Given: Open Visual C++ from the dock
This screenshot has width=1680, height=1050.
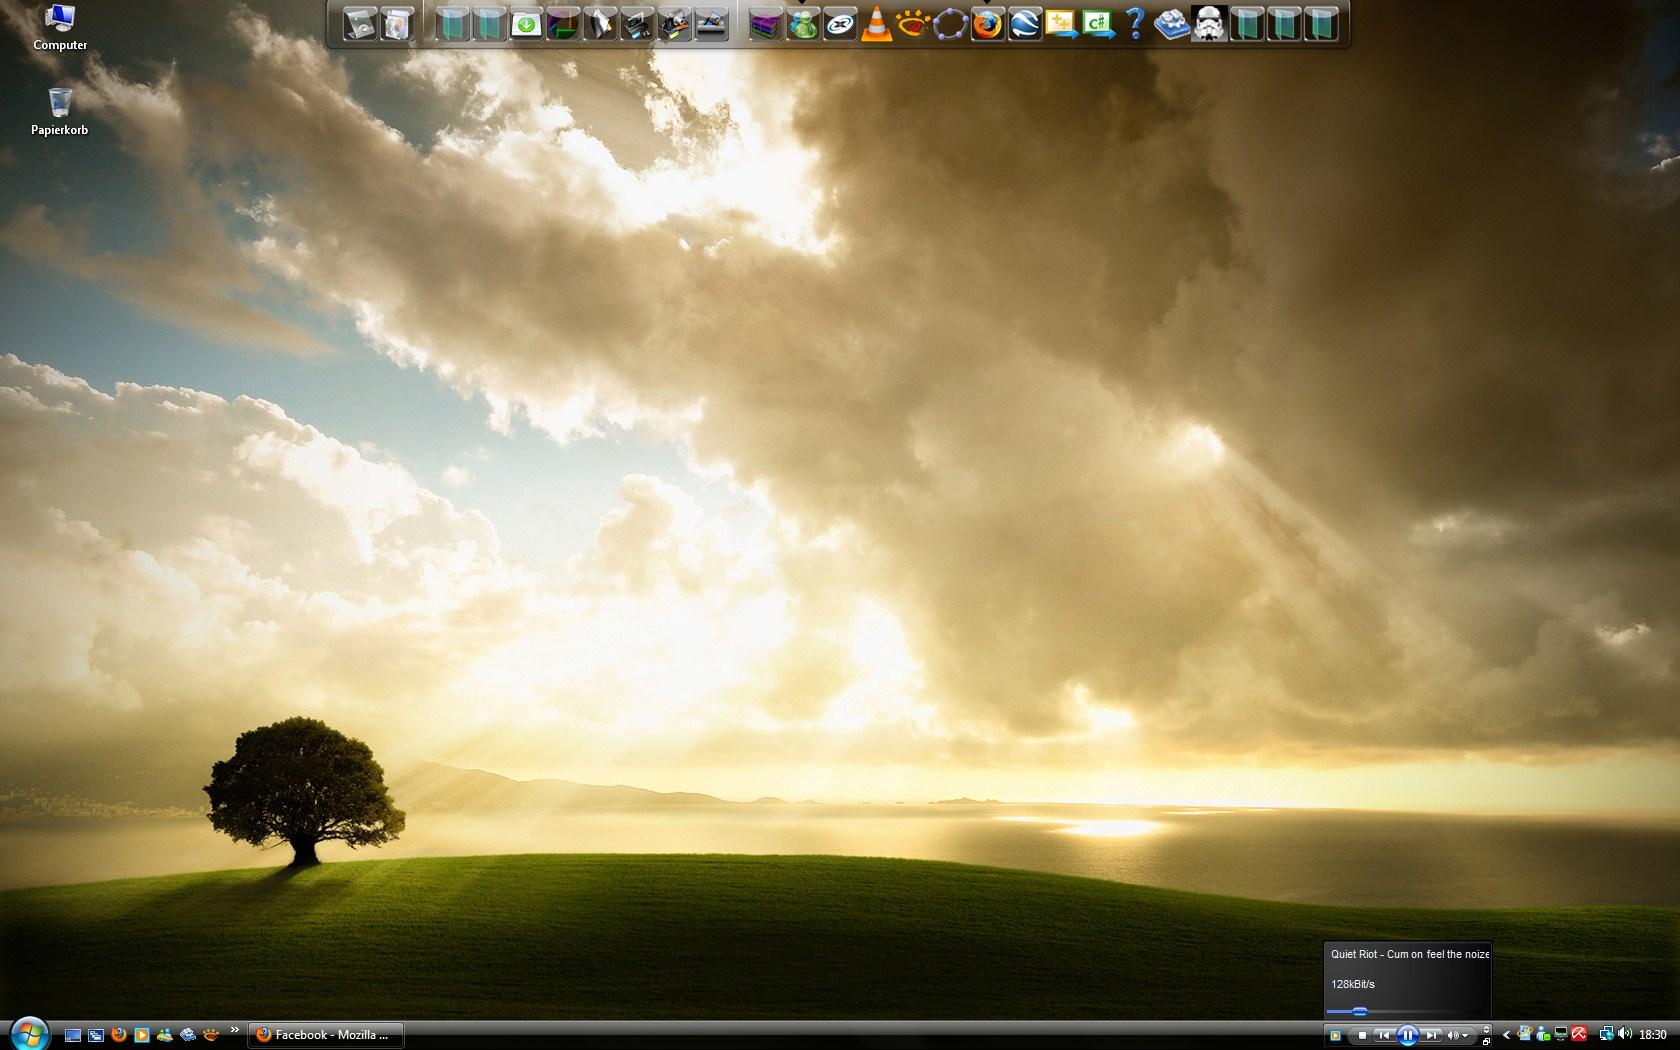Looking at the screenshot, I should tap(1061, 24).
